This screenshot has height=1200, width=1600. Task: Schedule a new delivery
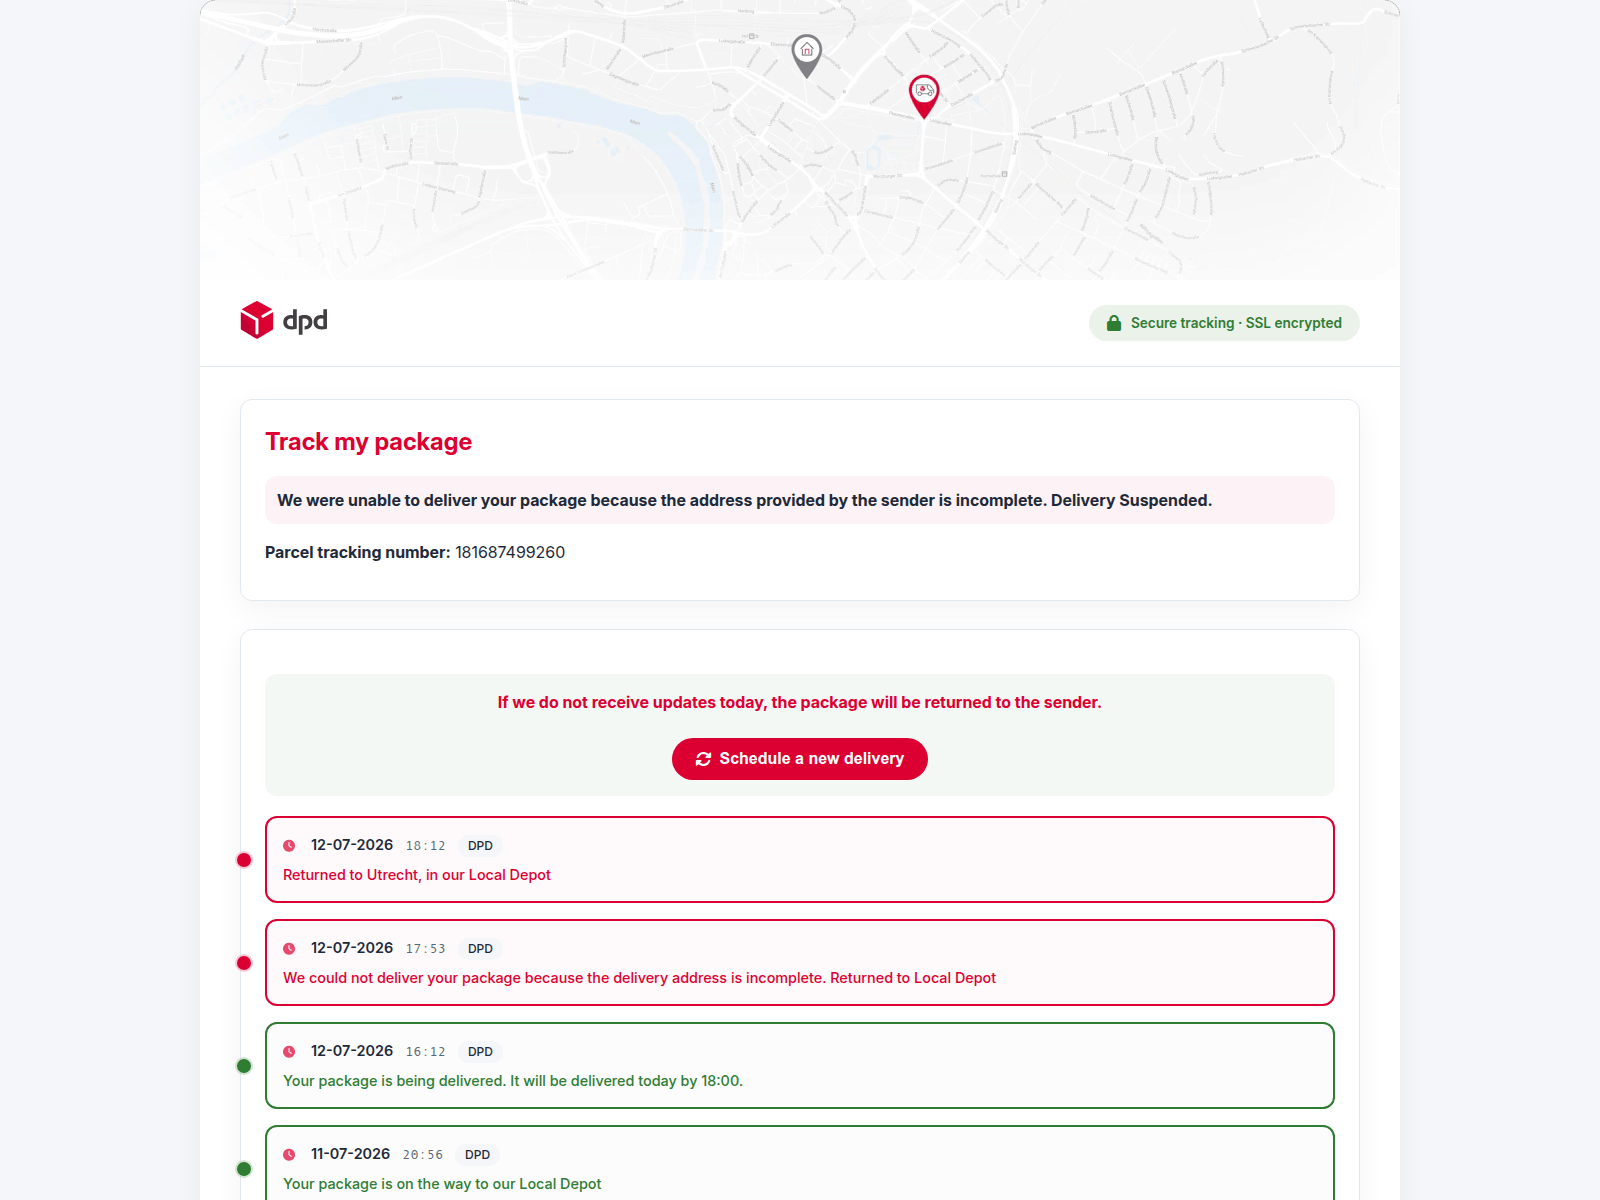coord(800,759)
